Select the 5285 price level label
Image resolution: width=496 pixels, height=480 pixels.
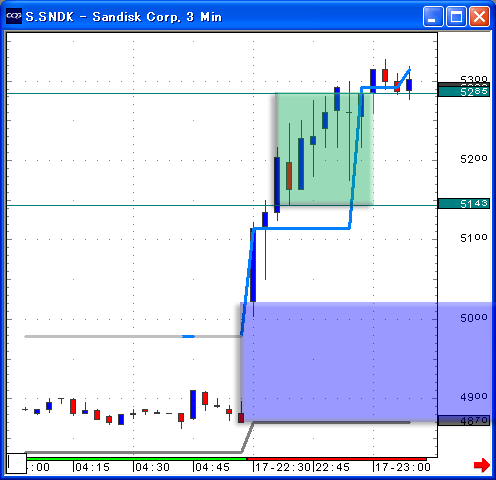tap(464, 92)
